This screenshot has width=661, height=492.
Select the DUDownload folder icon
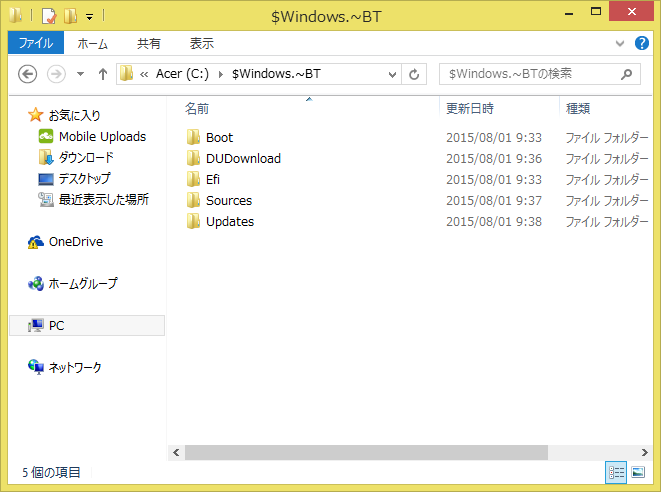(193, 158)
